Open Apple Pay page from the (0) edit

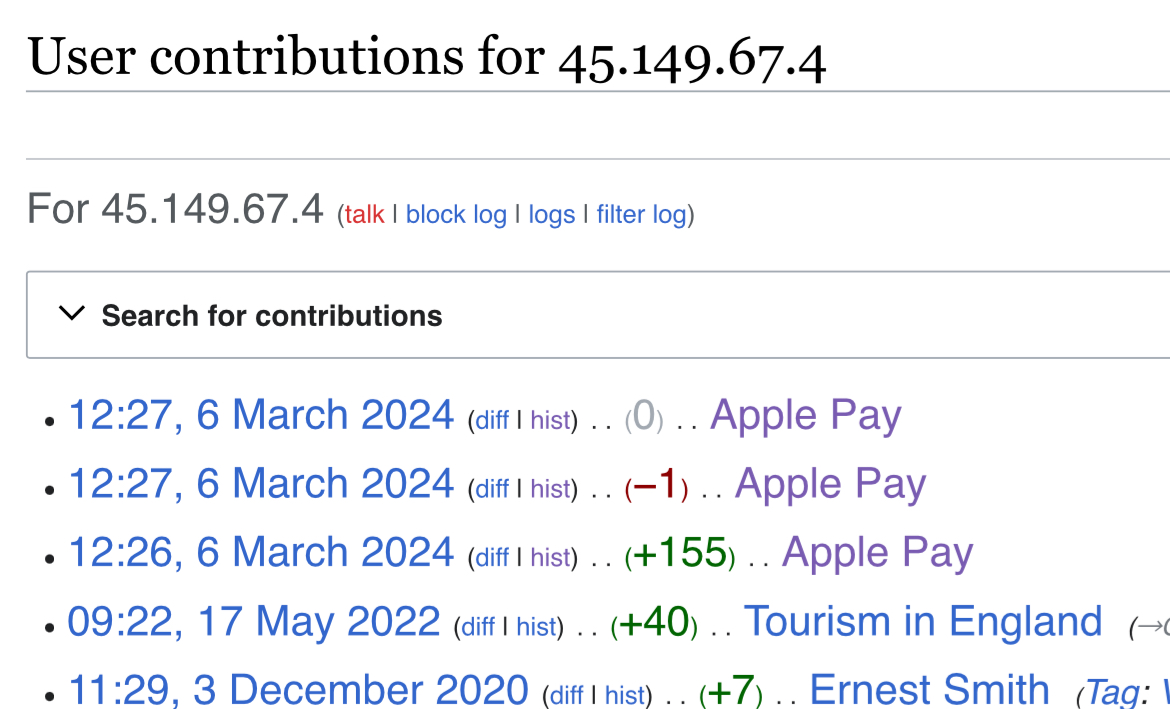pyautogui.click(x=805, y=416)
